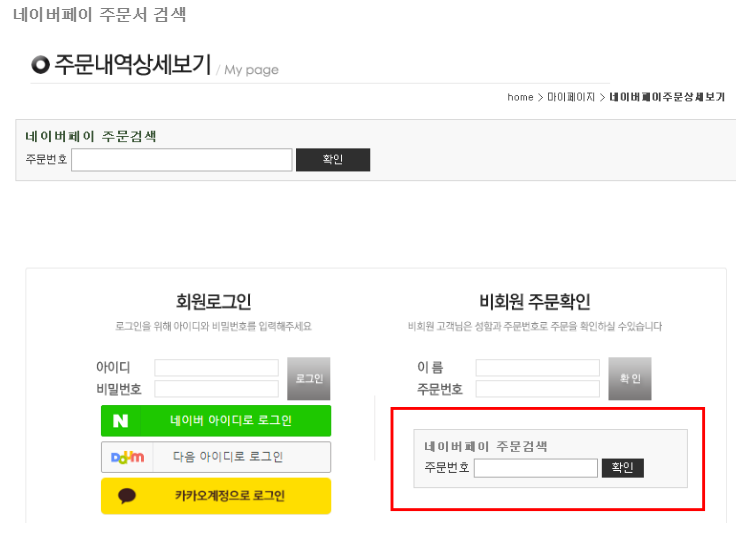Focus the 아이디 input field
The width and height of the screenshot is (736, 542).
click(x=216, y=368)
